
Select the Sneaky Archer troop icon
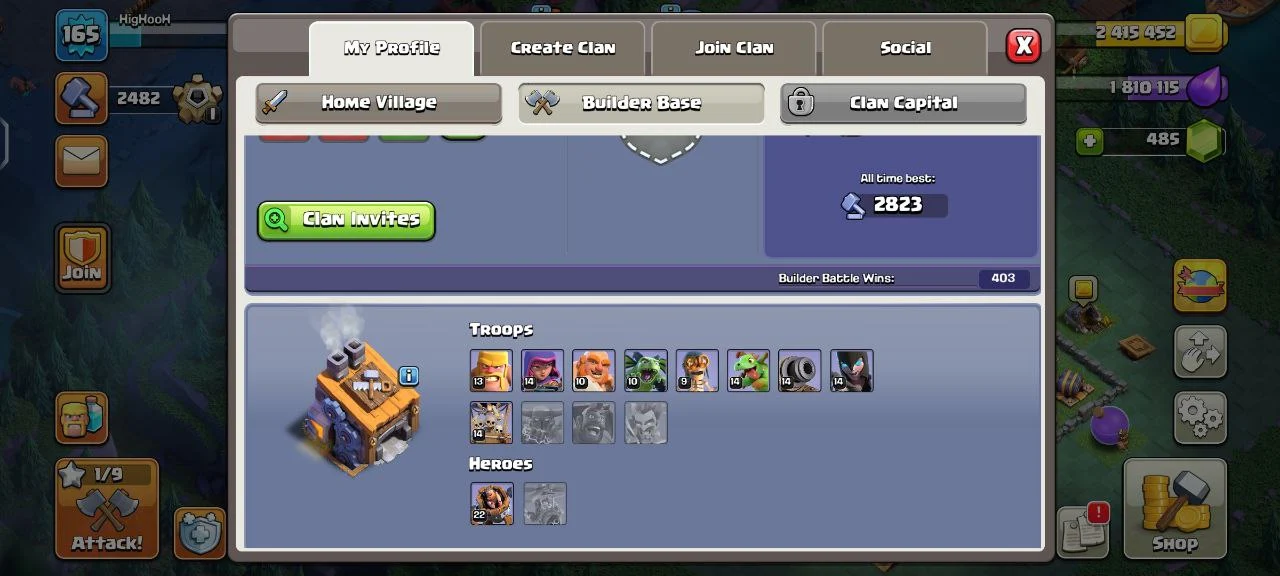[543, 370]
